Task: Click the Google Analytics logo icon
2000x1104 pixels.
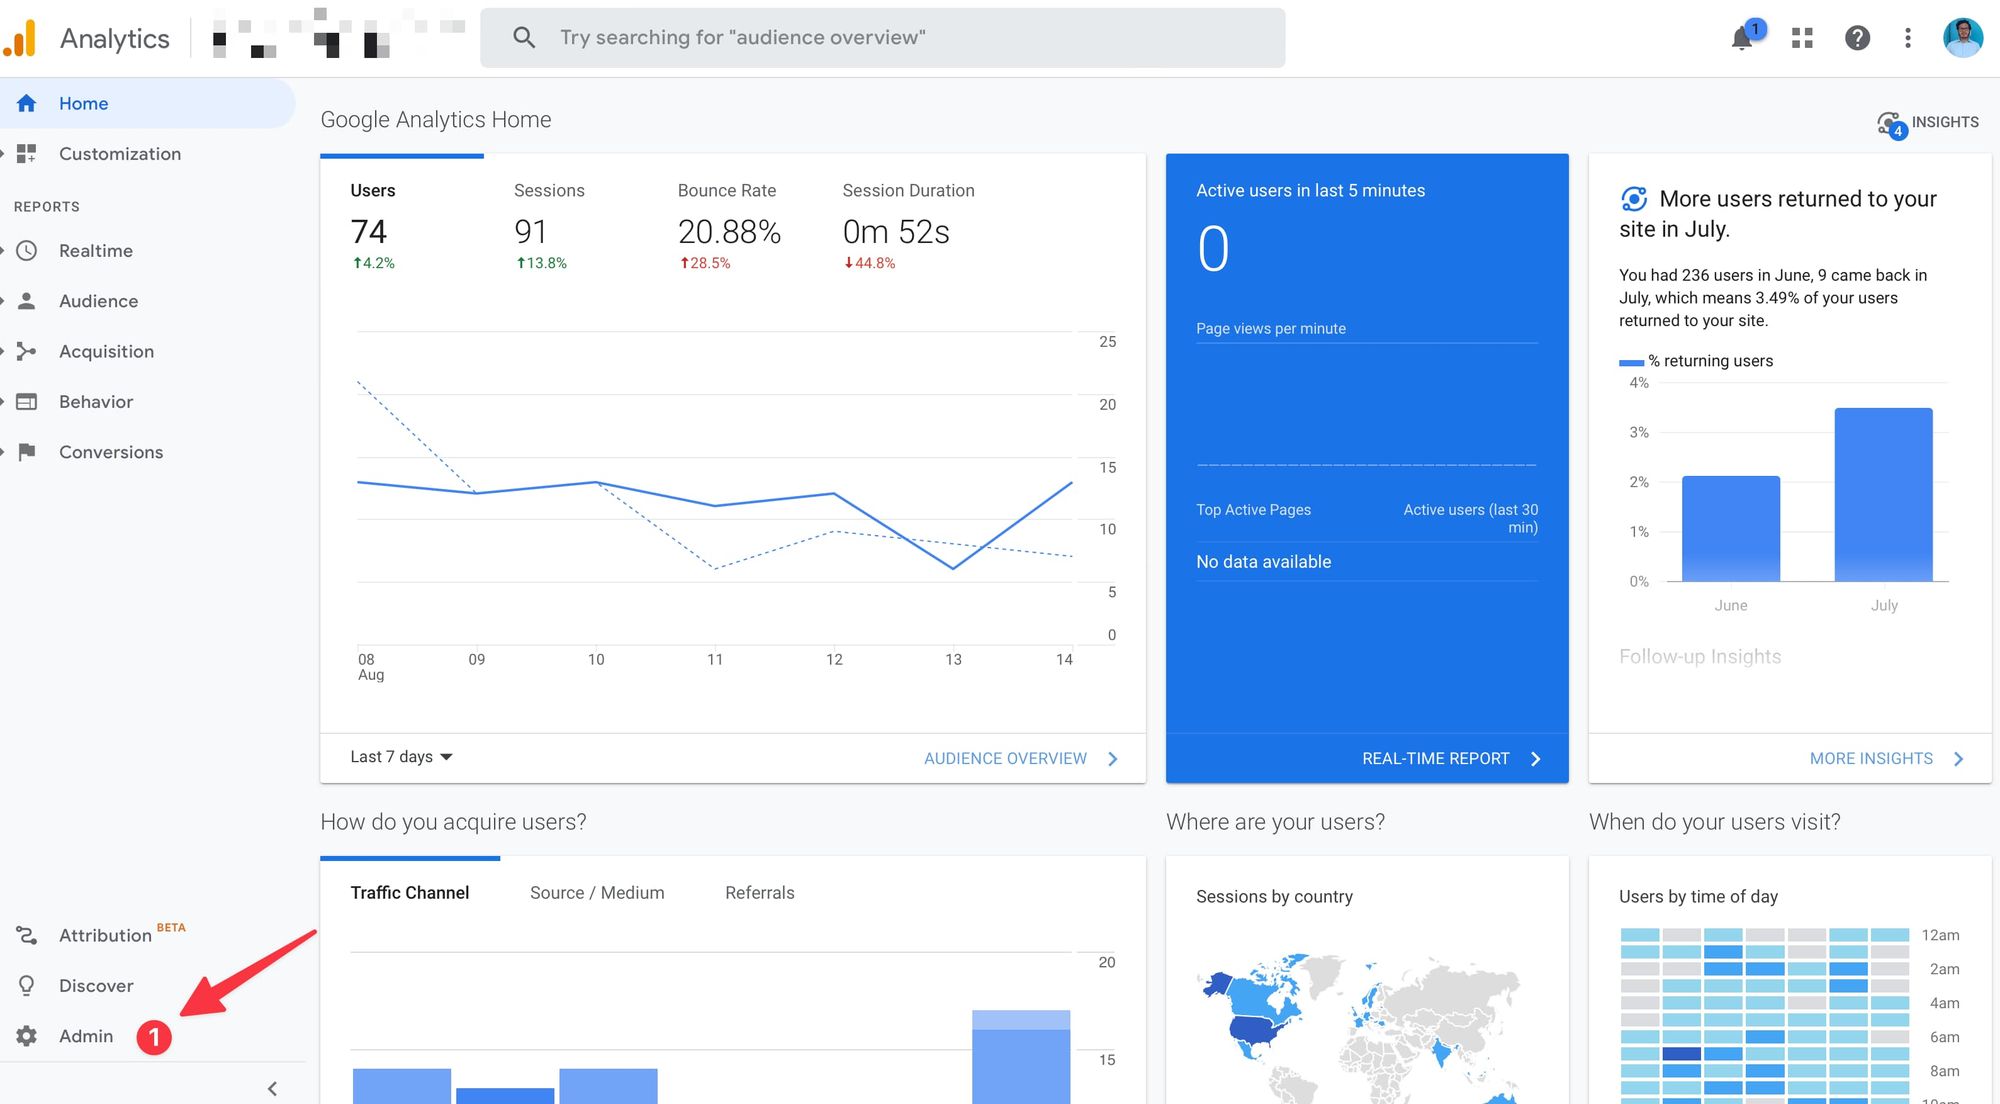Action: pyautogui.click(x=20, y=38)
